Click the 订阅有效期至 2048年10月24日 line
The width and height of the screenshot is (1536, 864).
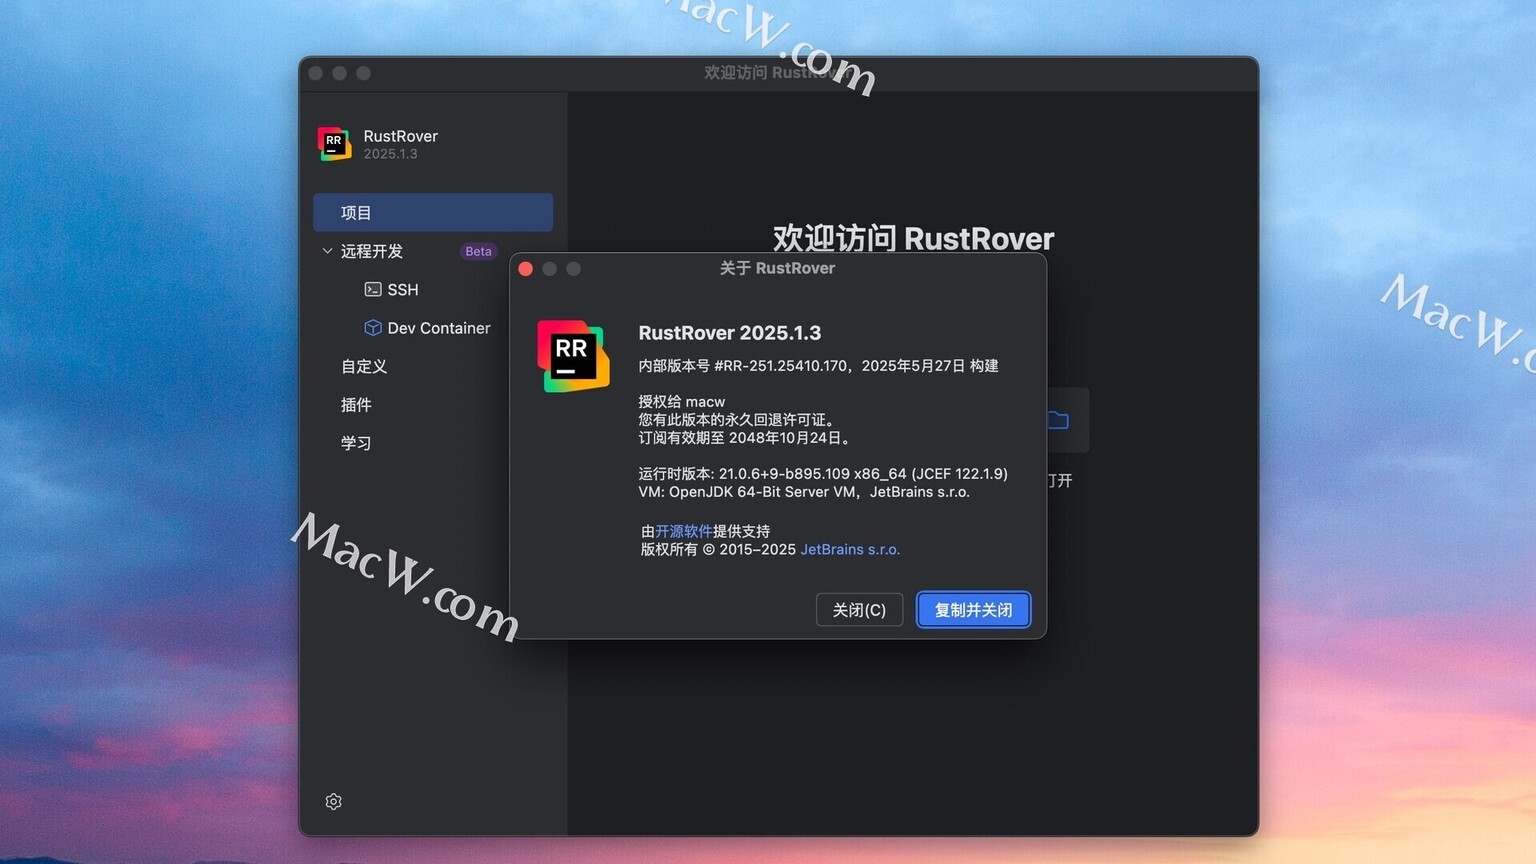pyautogui.click(x=745, y=438)
